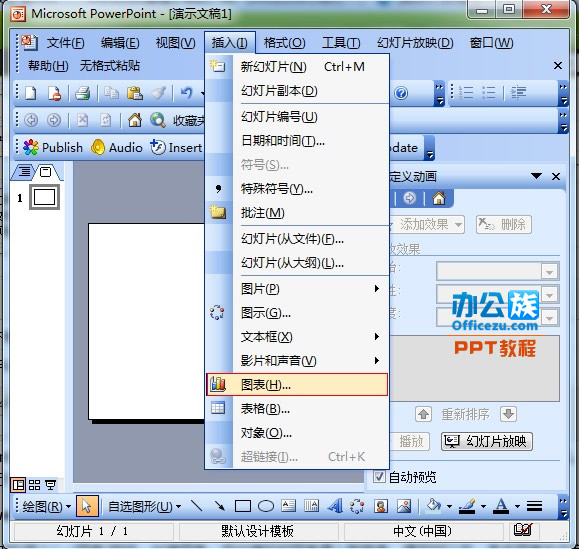579x549 pixels.
Task: Click the spelling status icon
Action: pyautogui.click(x=523, y=530)
